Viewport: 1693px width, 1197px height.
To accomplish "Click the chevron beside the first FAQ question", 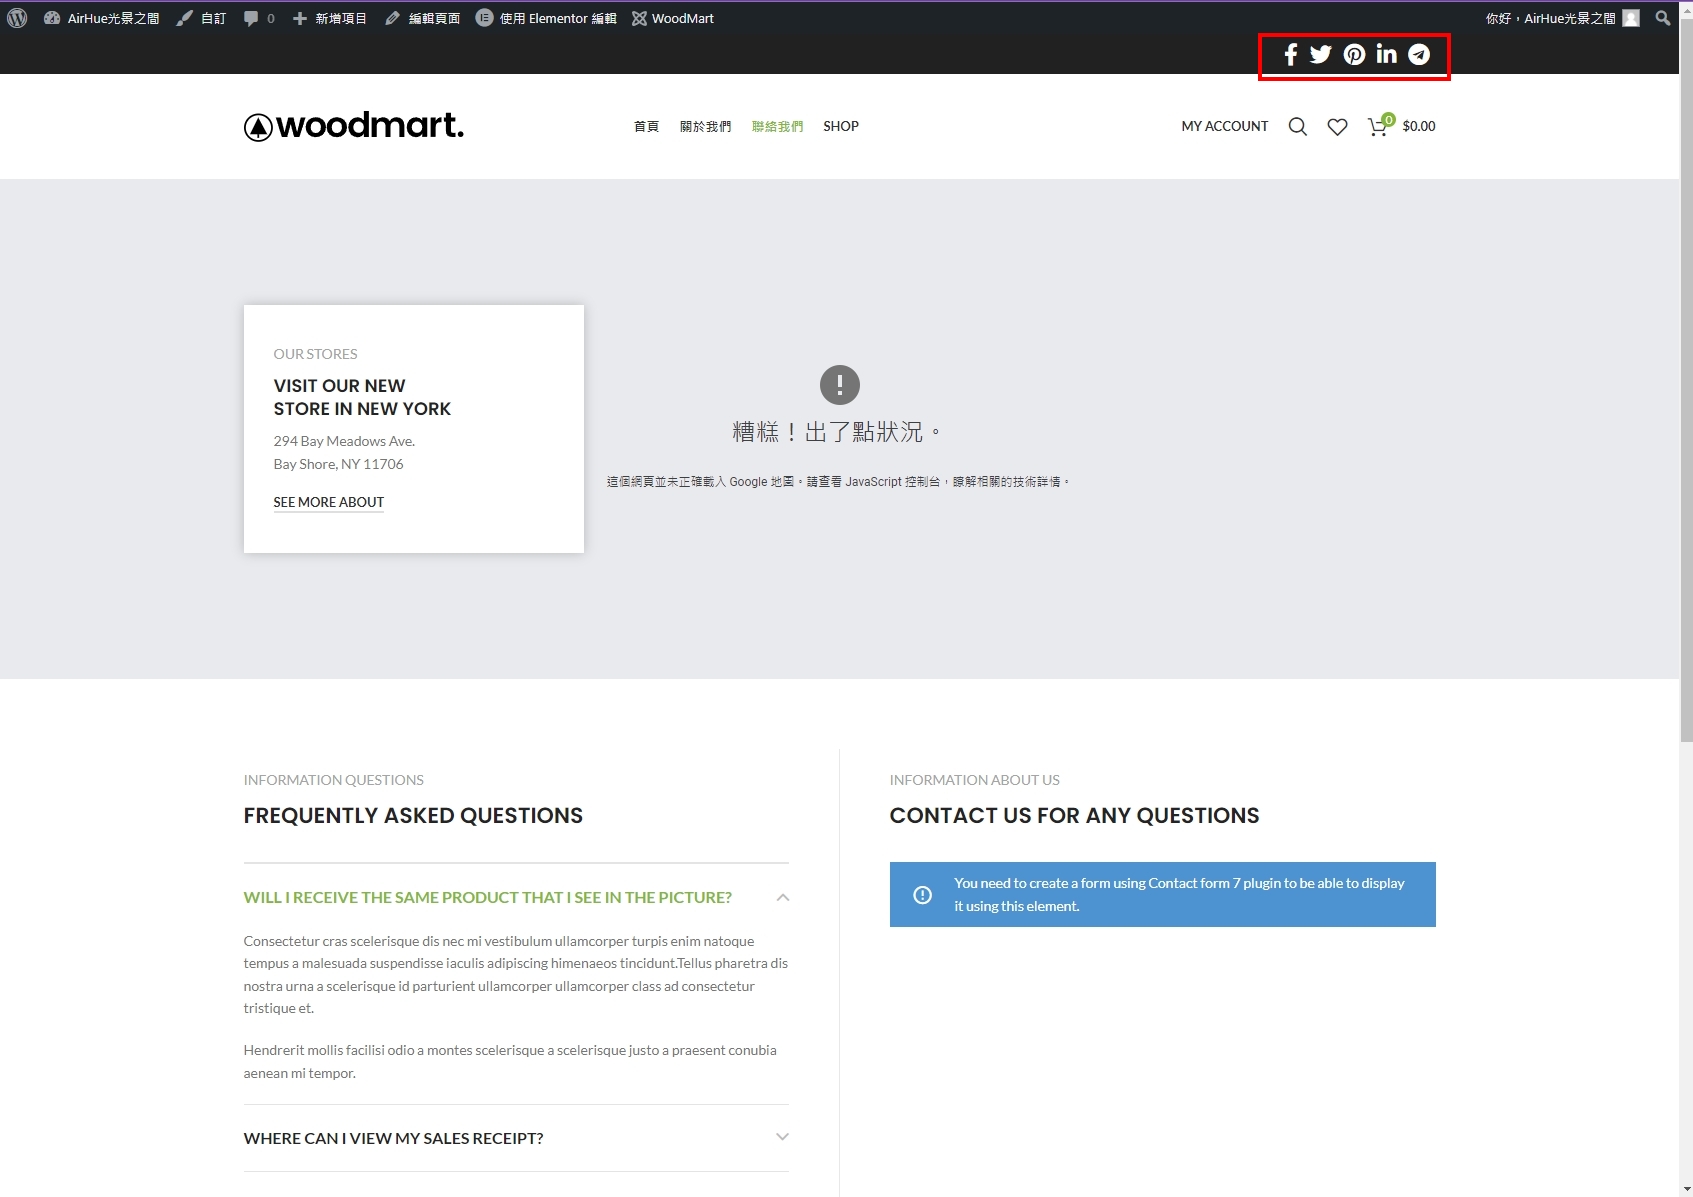I will [783, 897].
